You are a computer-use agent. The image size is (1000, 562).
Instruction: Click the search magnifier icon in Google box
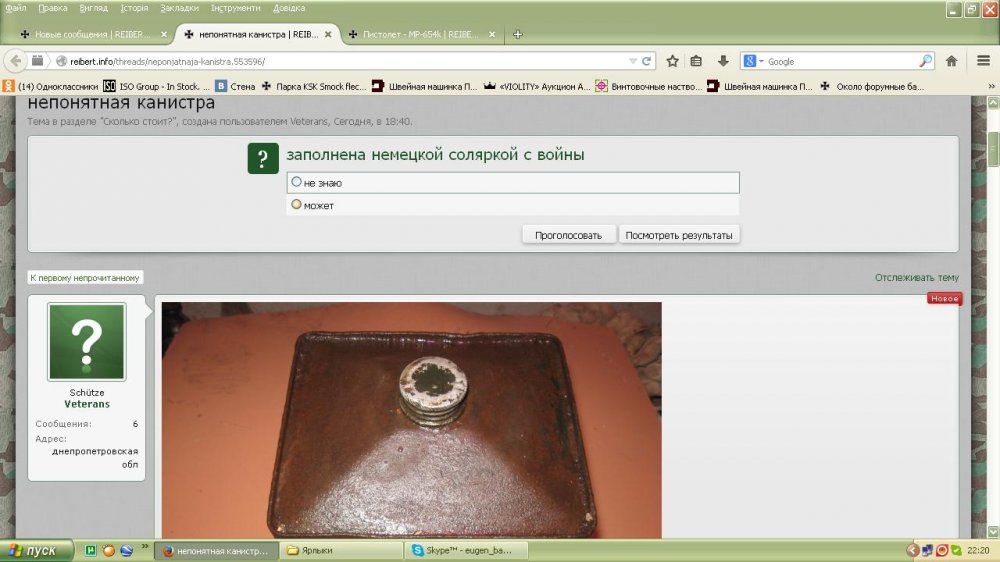925,61
